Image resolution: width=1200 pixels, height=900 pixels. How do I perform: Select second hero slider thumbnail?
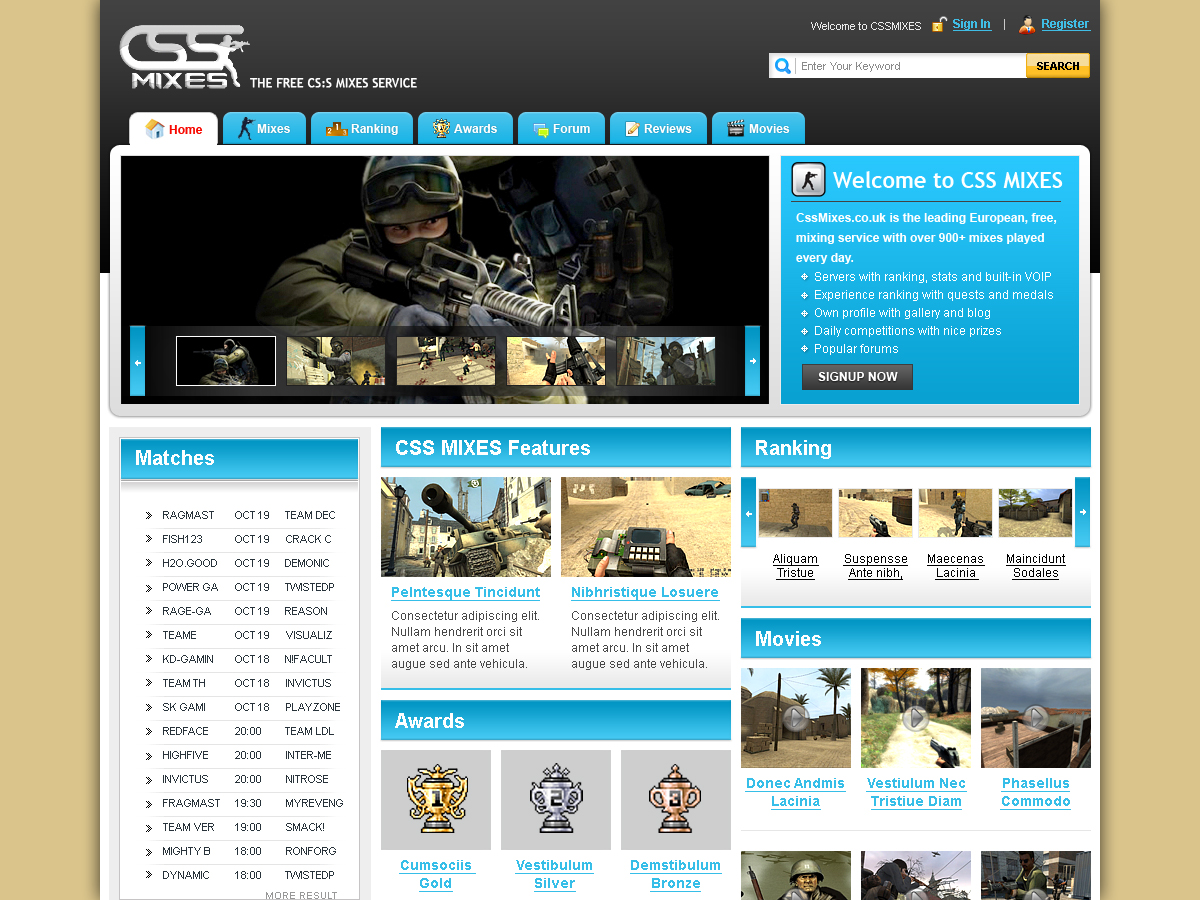click(336, 361)
